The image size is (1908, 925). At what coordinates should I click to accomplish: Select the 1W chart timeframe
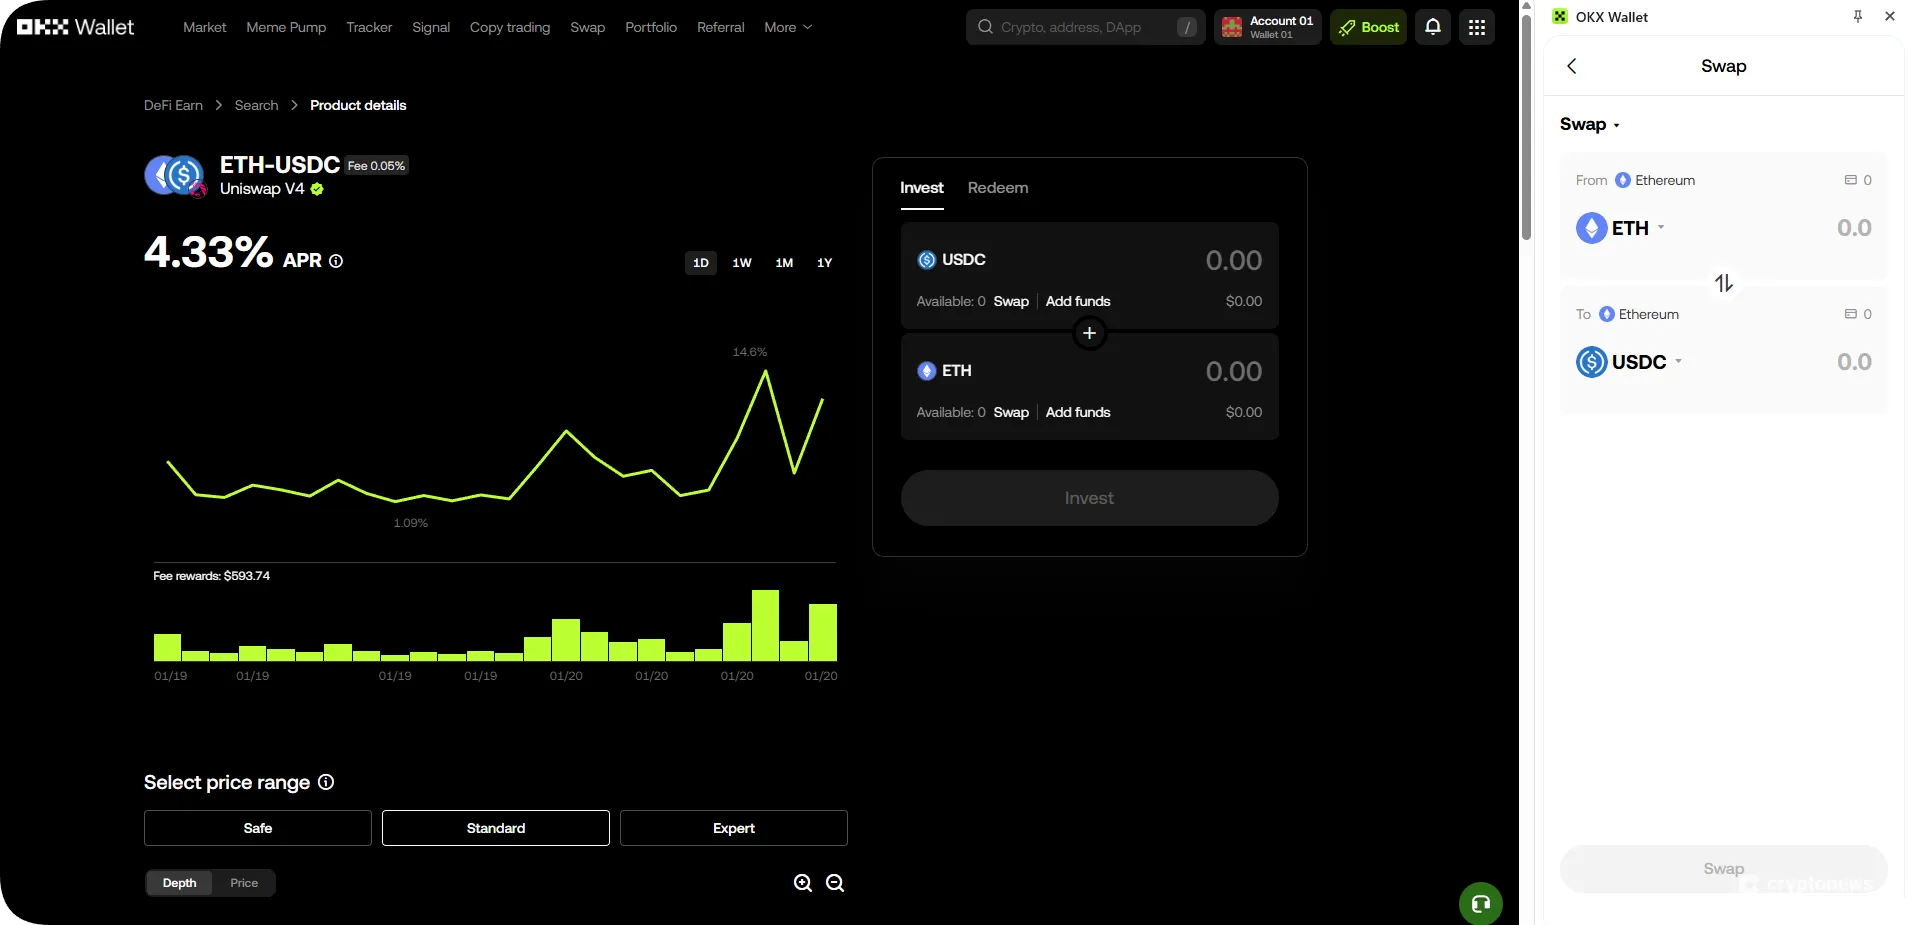point(741,263)
